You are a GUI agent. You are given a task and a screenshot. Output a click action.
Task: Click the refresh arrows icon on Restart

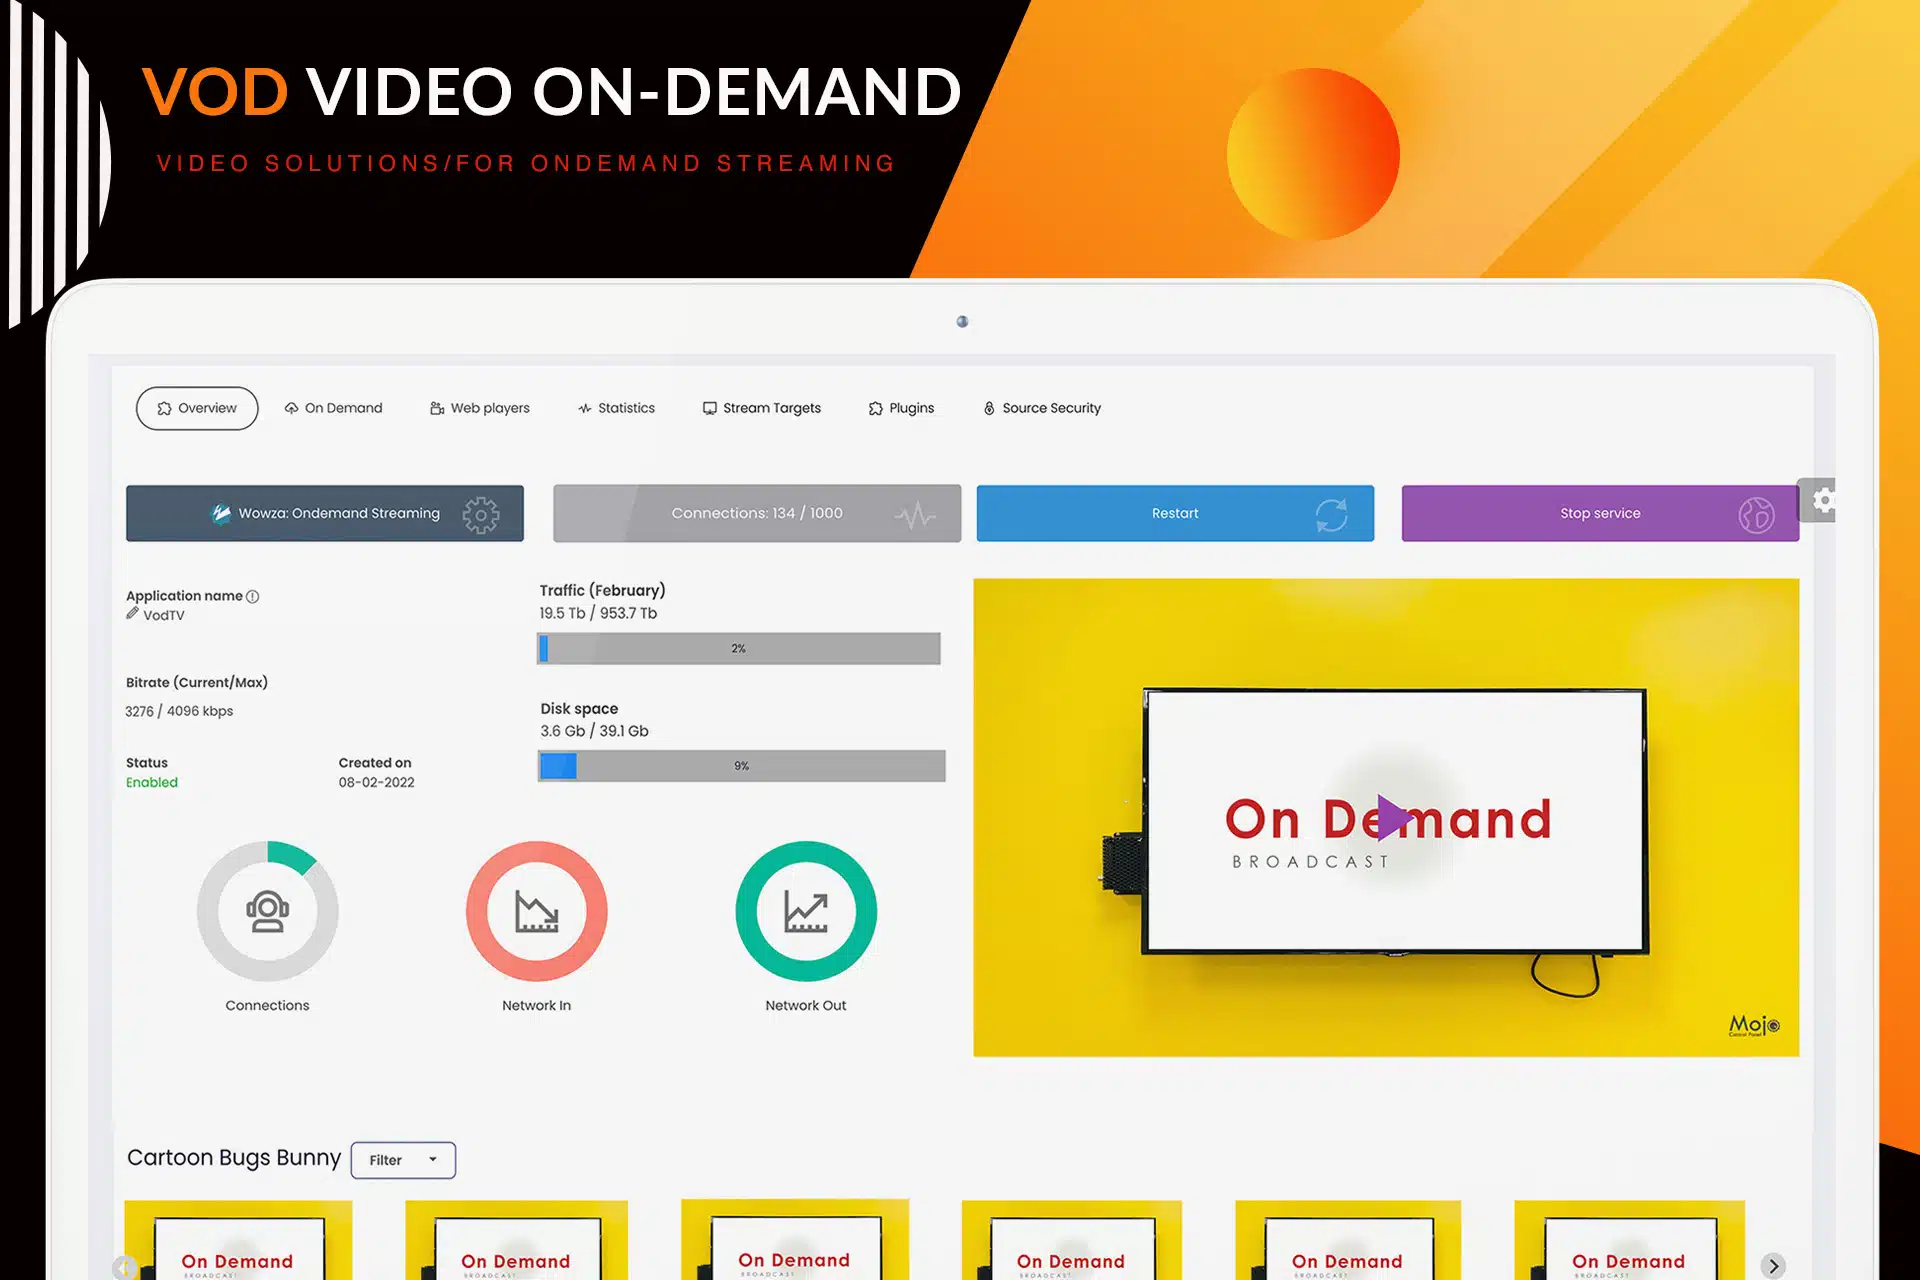pyautogui.click(x=1331, y=514)
